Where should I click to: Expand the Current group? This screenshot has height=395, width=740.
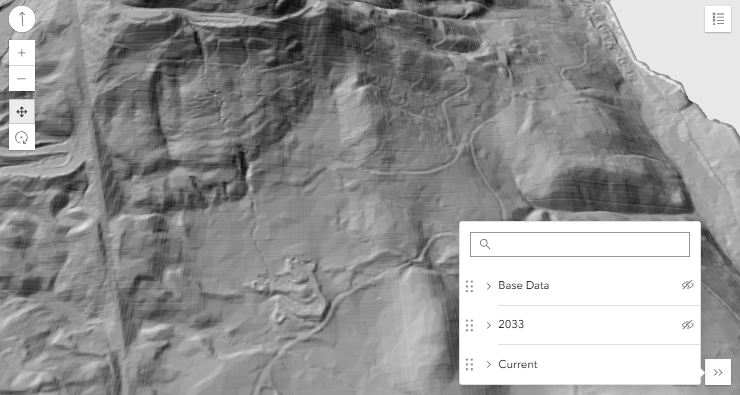(488, 364)
